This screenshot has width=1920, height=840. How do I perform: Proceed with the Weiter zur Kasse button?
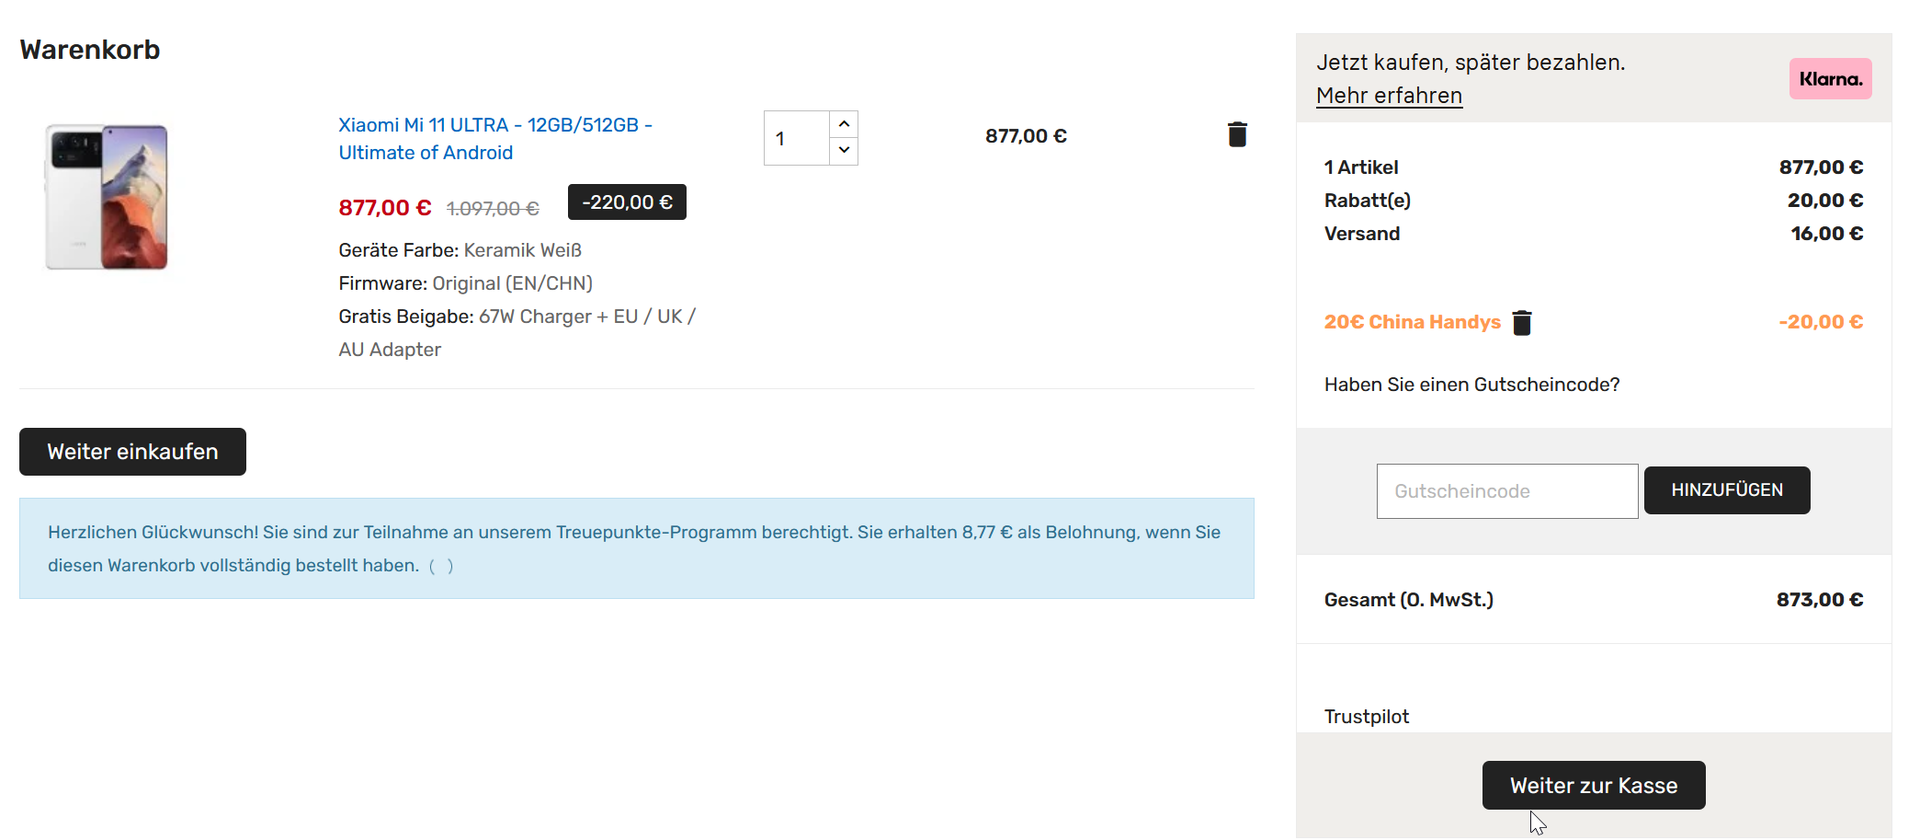(1594, 785)
